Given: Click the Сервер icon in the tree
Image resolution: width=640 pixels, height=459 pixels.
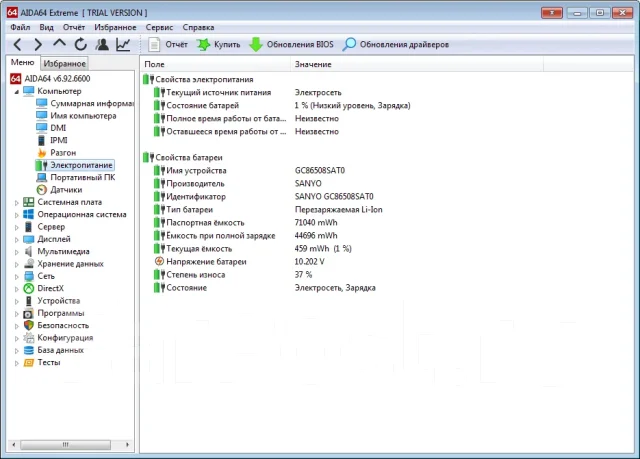Looking at the screenshot, I should click(x=29, y=226).
